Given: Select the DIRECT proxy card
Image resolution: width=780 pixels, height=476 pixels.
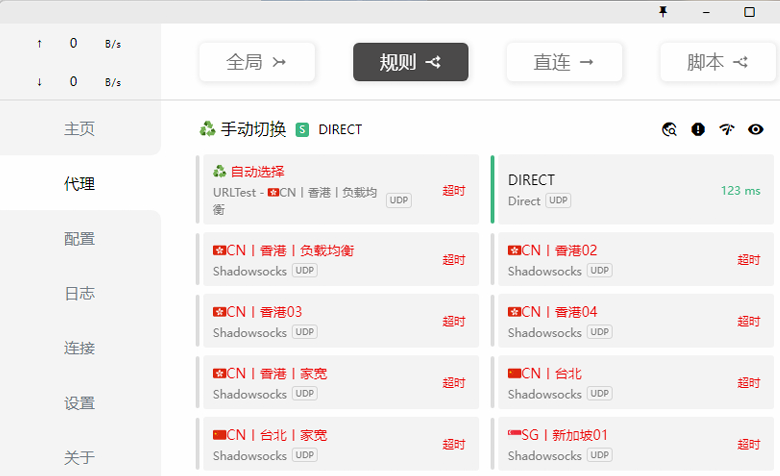Looking at the screenshot, I should (633, 190).
